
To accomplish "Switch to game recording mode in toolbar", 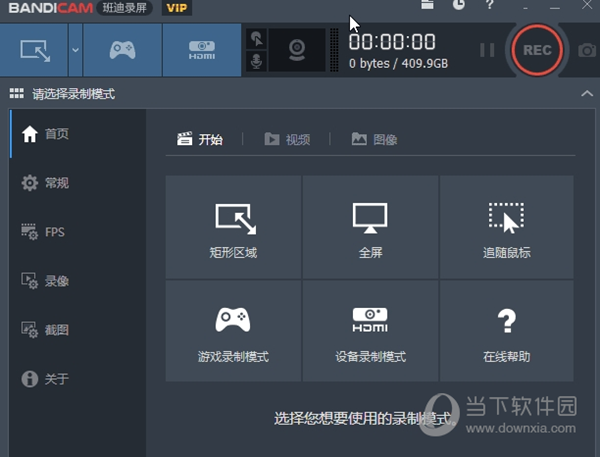I will [121, 49].
